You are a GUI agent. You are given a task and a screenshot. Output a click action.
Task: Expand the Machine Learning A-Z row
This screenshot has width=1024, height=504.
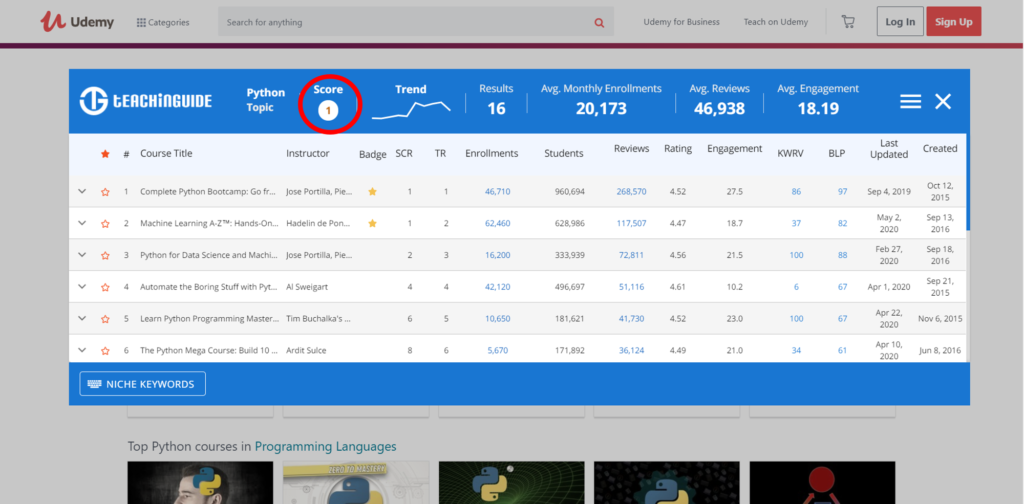point(82,223)
